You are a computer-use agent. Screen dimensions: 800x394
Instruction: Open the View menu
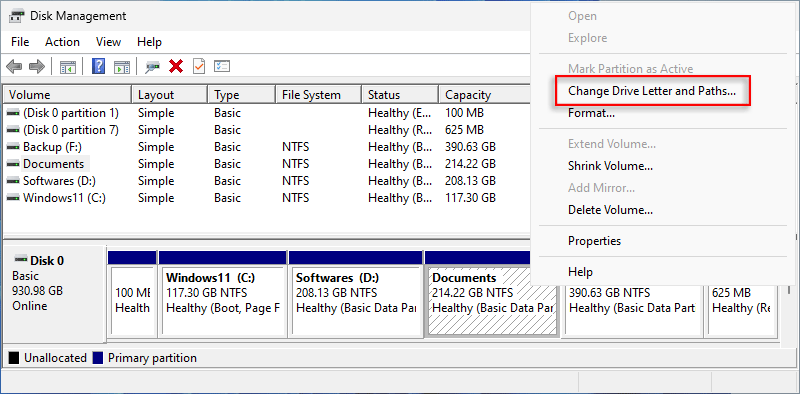click(x=108, y=42)
